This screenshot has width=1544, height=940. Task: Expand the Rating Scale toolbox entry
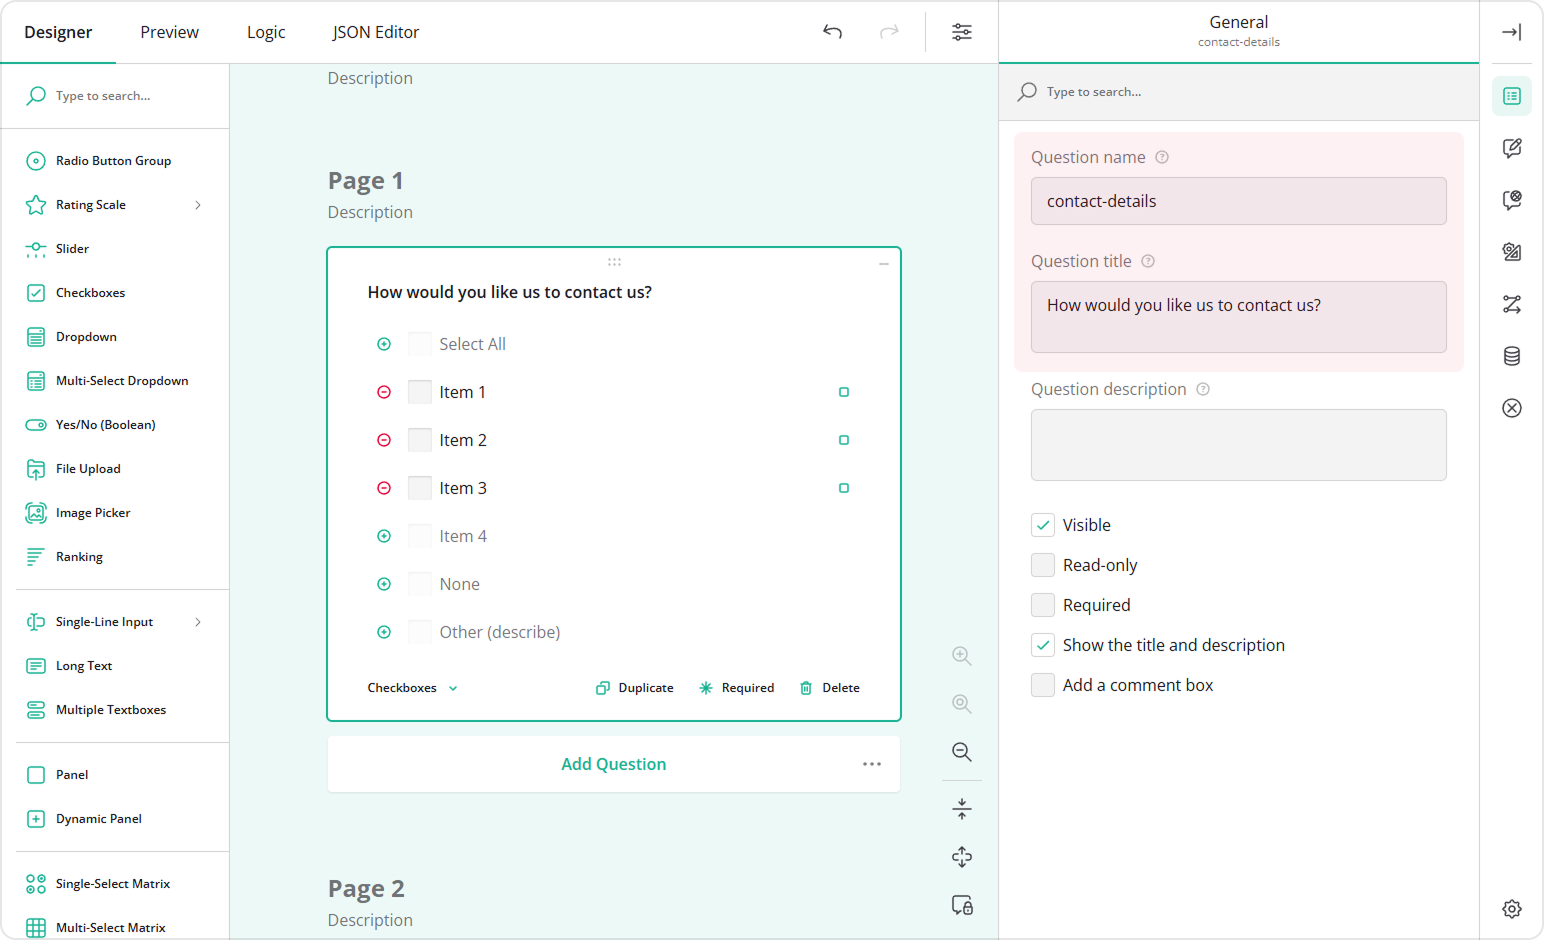coord(197,204)
